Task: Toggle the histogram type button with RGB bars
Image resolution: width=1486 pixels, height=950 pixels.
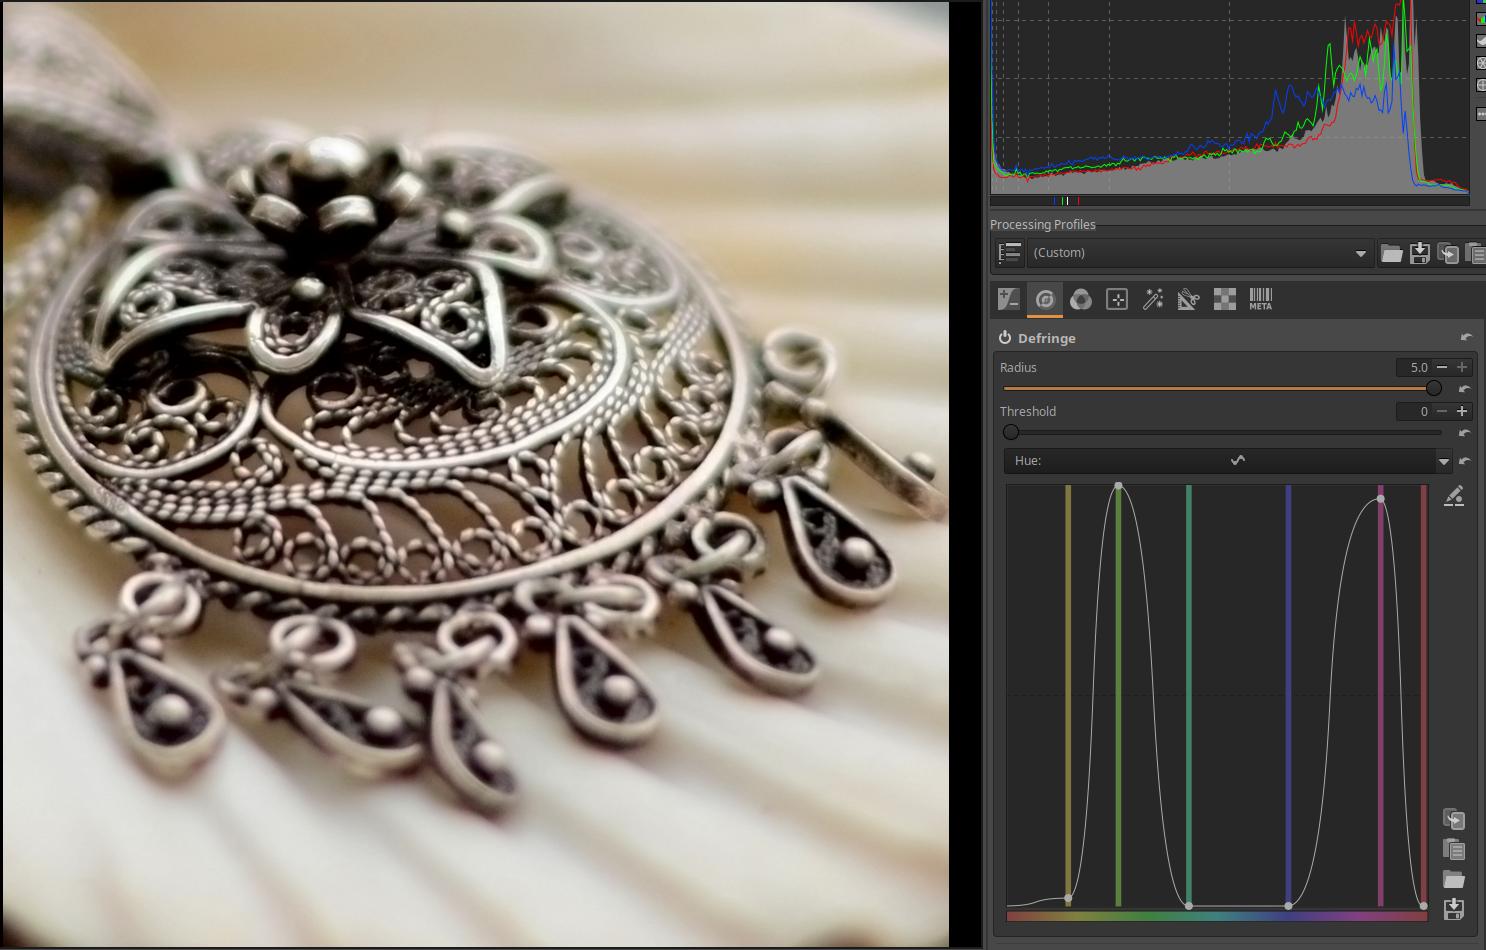Action: point(1481,18)
